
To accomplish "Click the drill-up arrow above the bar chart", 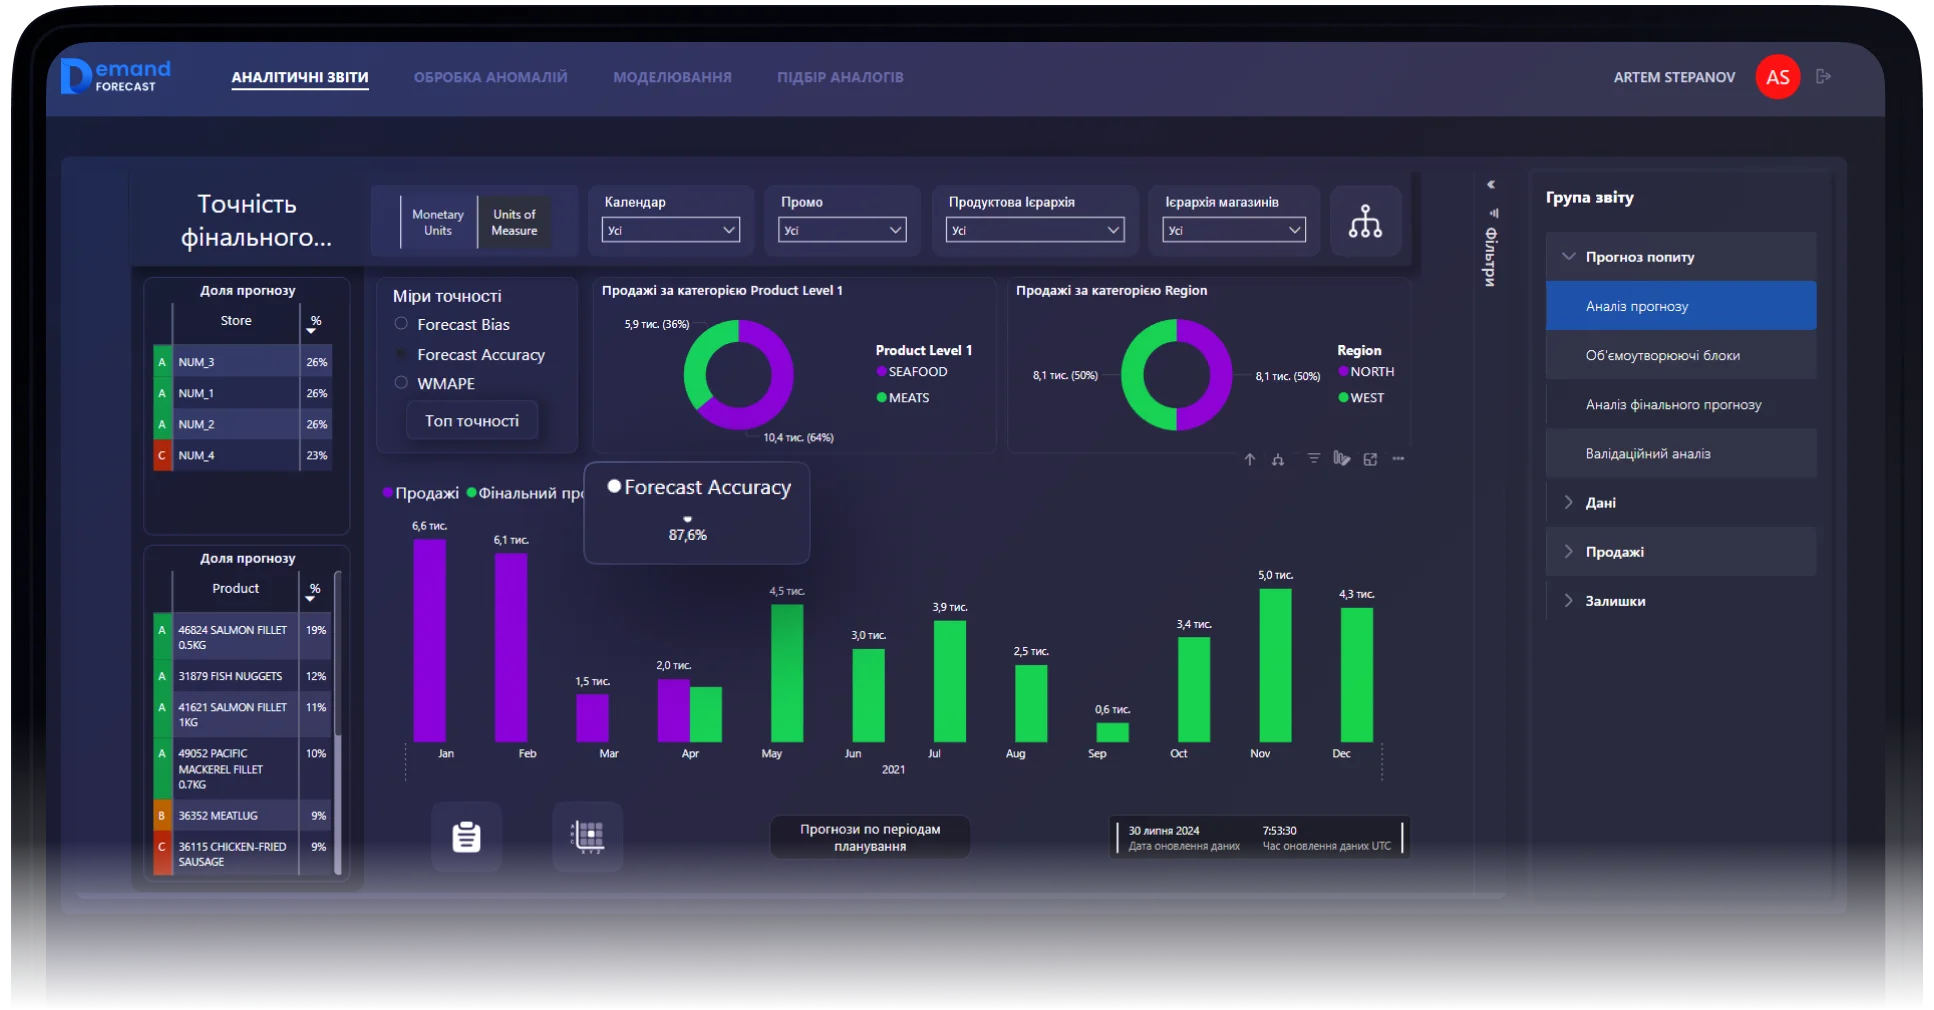I will pos(1249,459).
